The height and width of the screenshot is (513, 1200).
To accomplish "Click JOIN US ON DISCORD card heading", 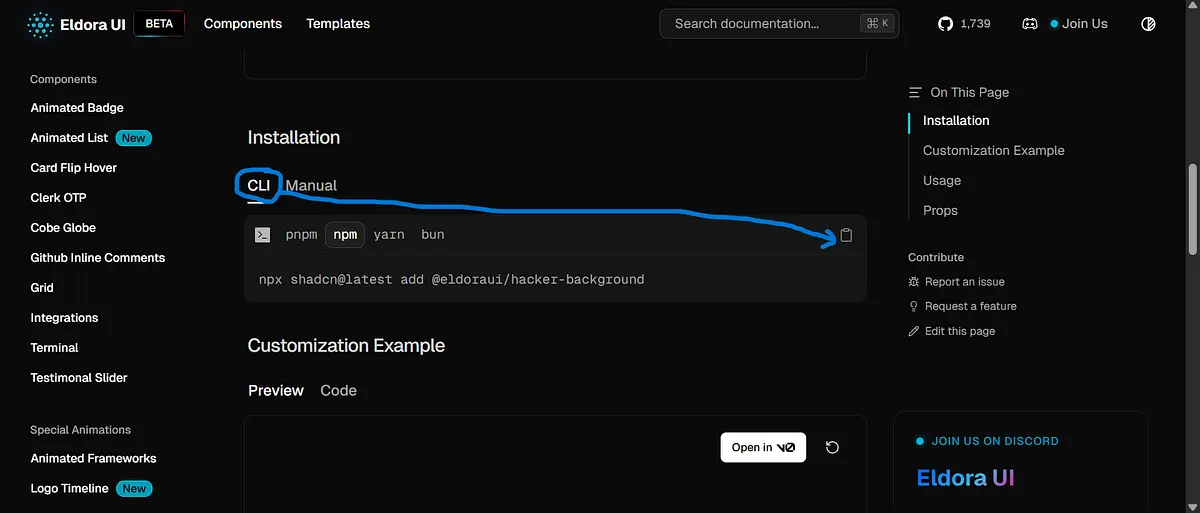I will click(995, 441).
